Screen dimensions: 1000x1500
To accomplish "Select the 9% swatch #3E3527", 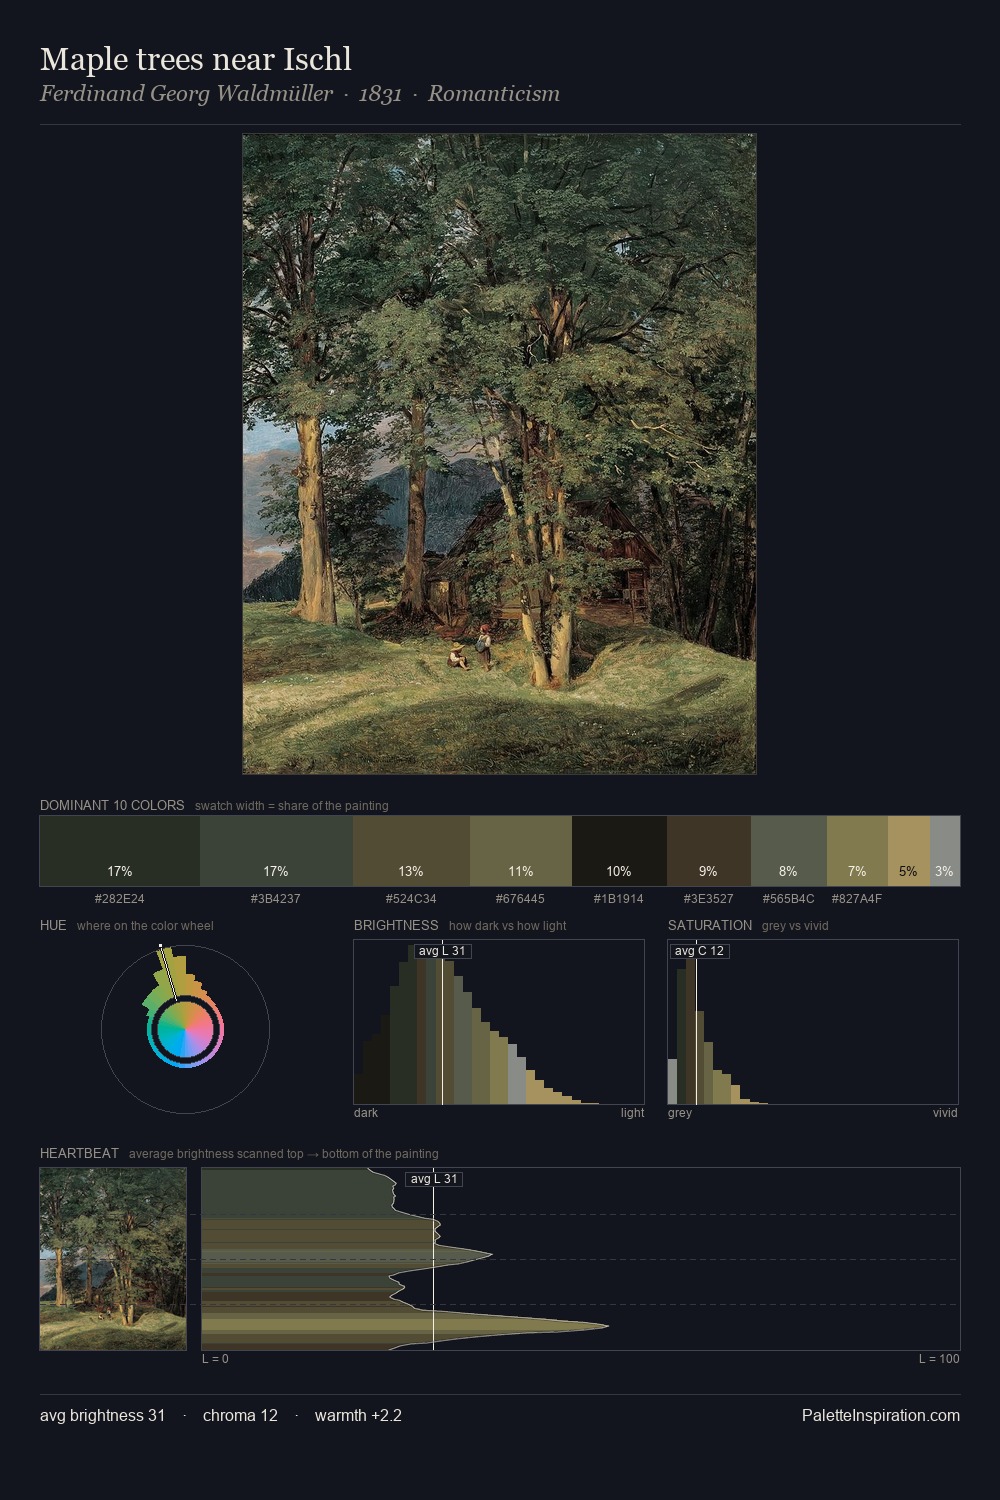I will click(x=708, y=851).
